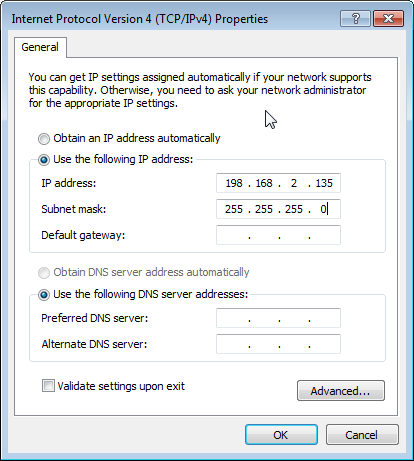Focus the Alternate DNS server field
The height and width of the screenshot is (461, 414).
pos(278,344)
